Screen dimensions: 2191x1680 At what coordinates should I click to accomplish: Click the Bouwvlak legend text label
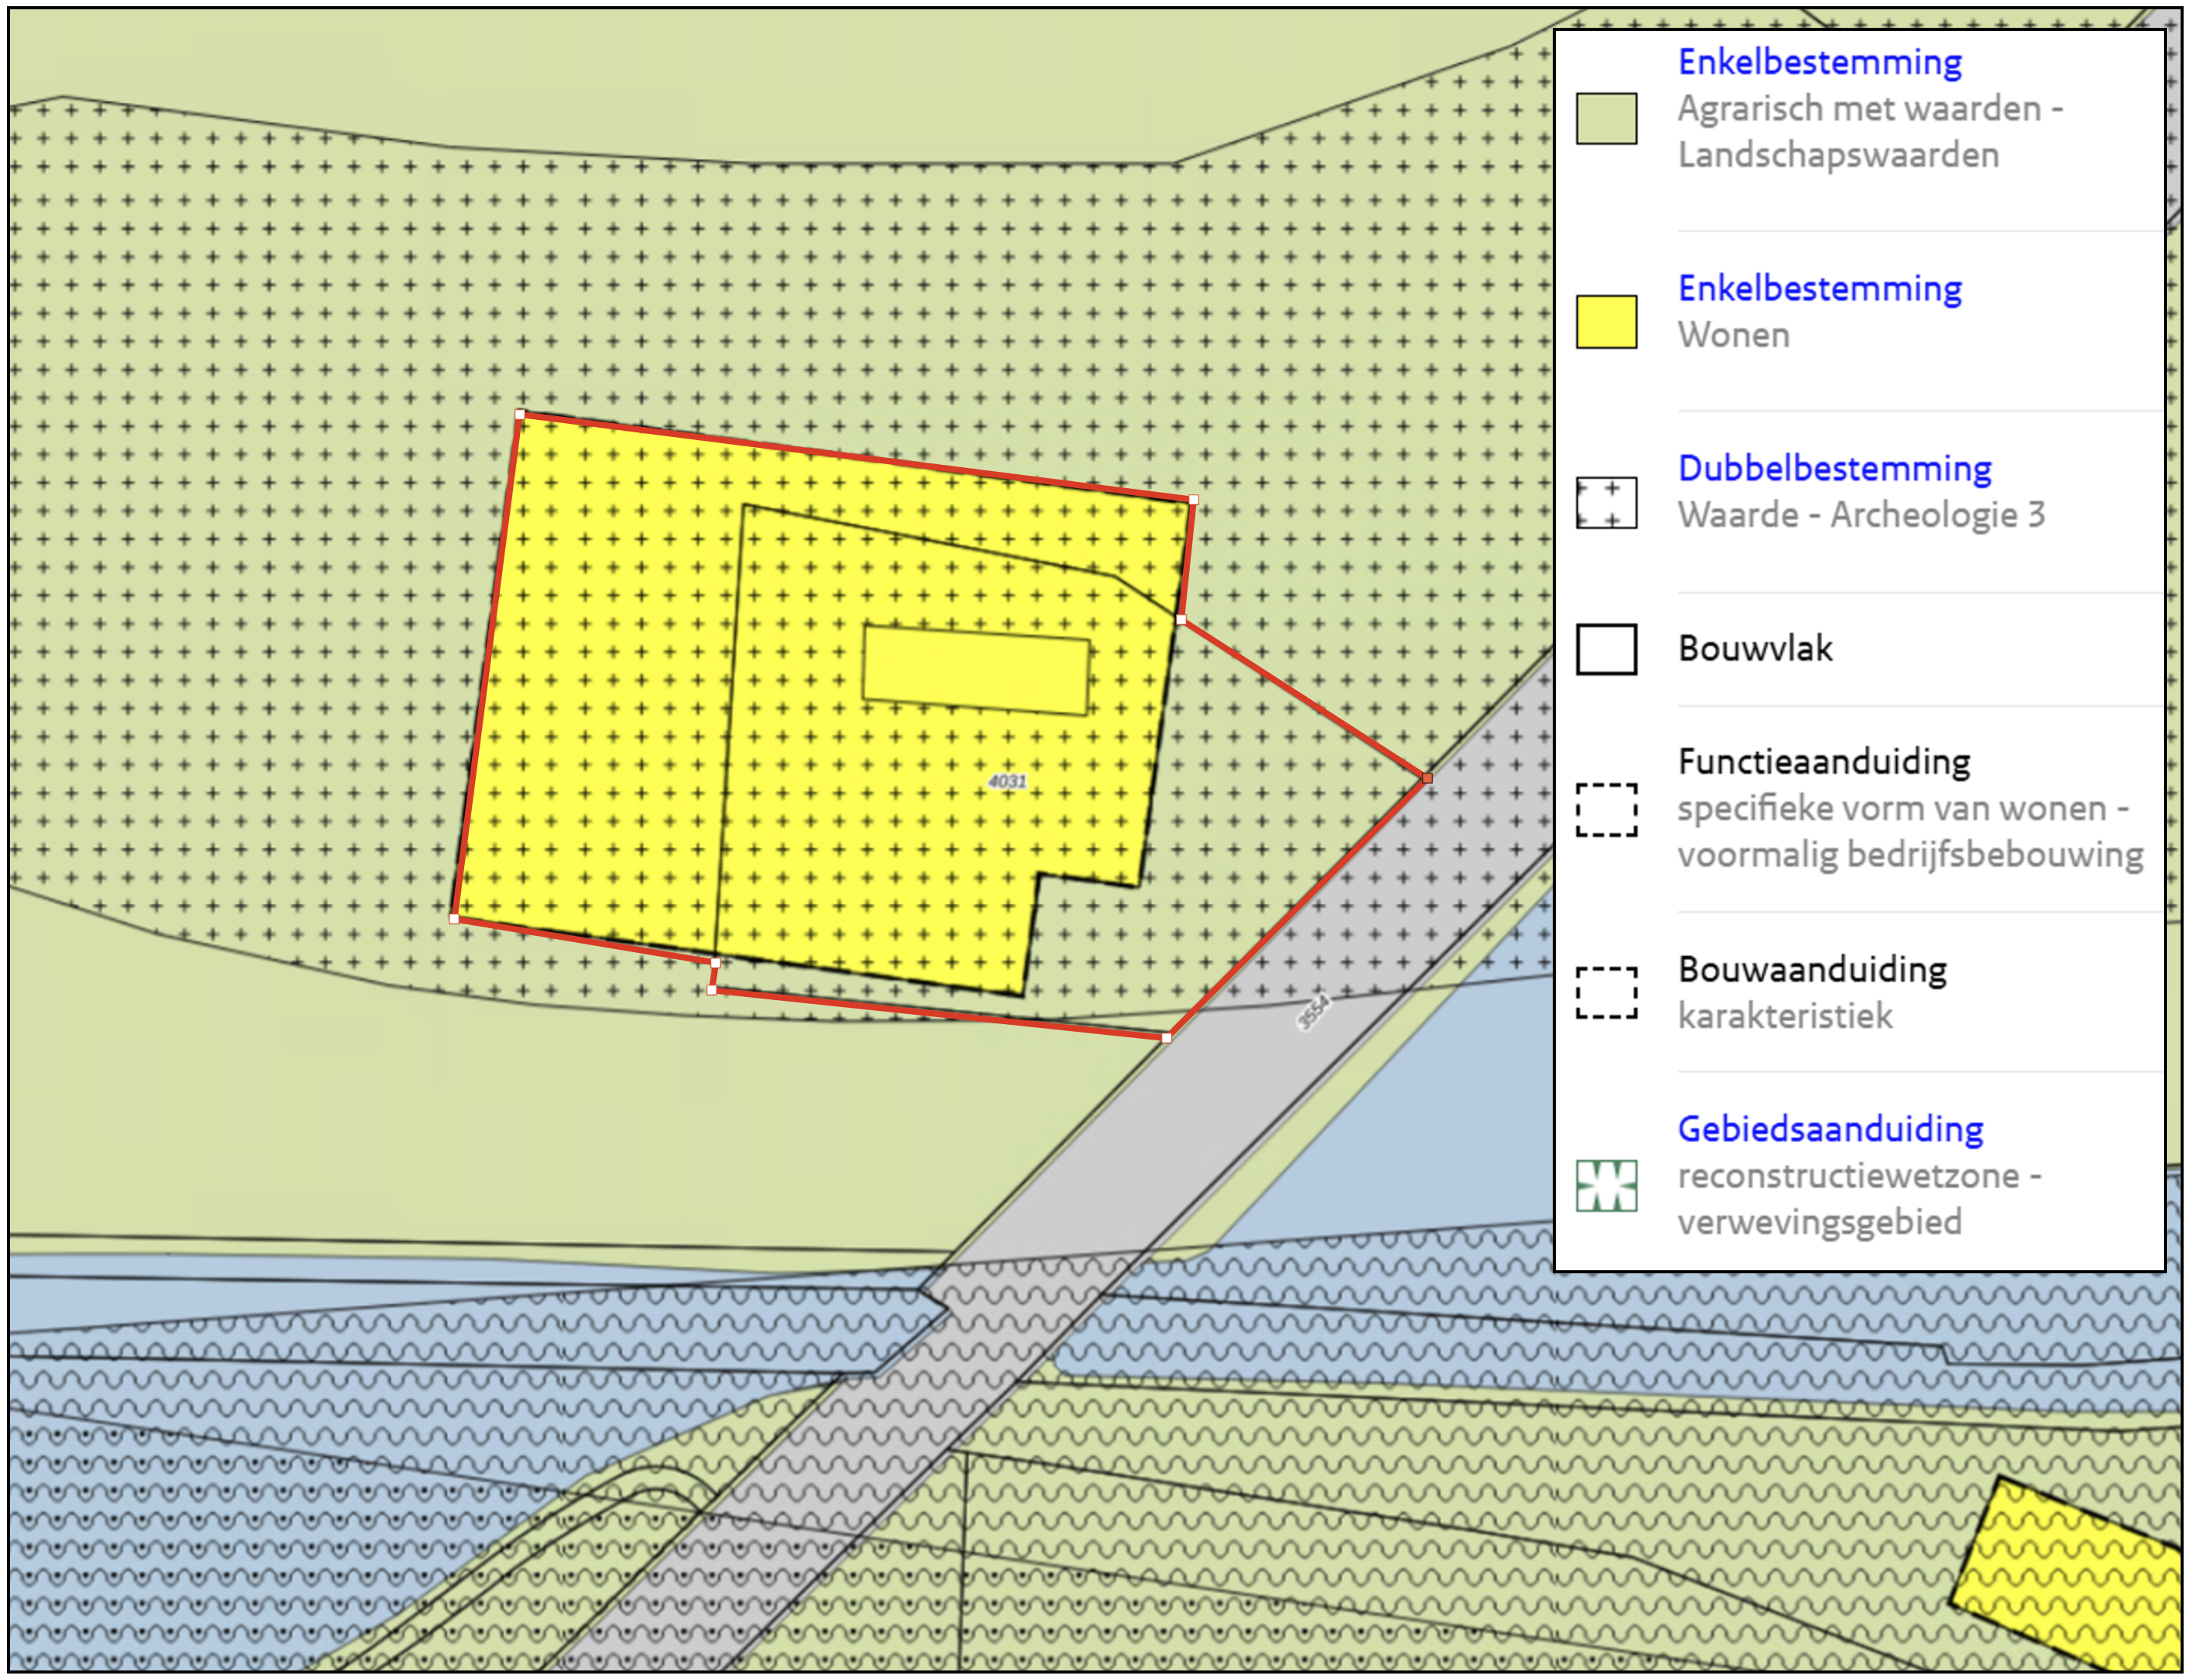(x=1755, y=649)
